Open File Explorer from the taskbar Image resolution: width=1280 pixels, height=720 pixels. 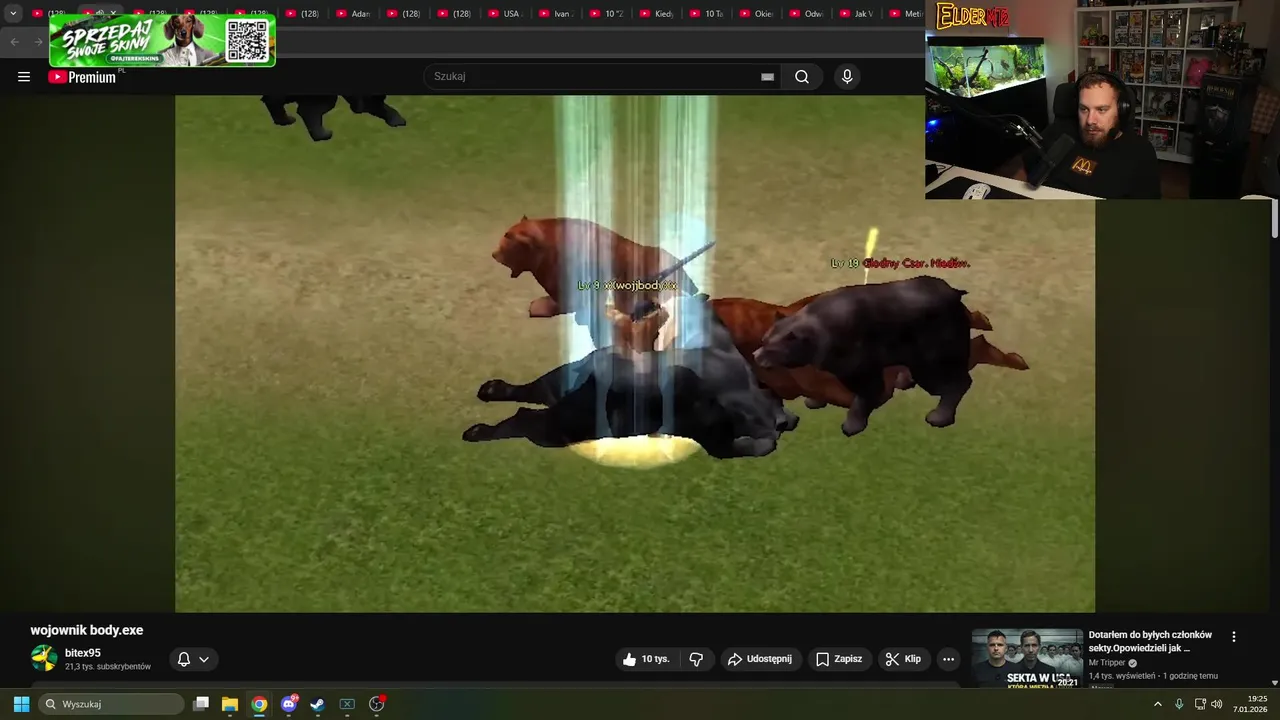click(230, 704)
